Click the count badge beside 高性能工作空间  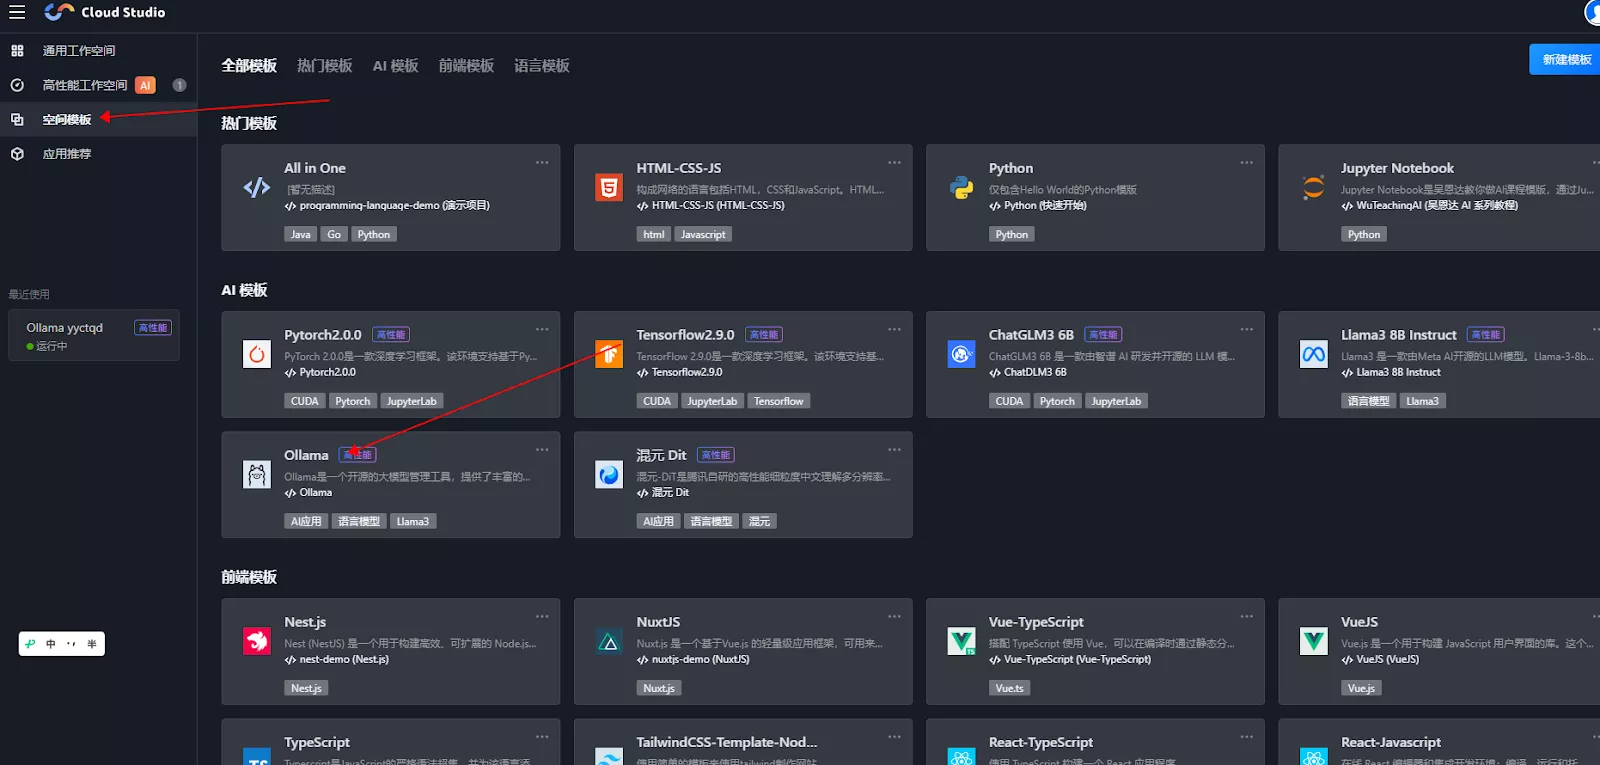tap(179, 85)
